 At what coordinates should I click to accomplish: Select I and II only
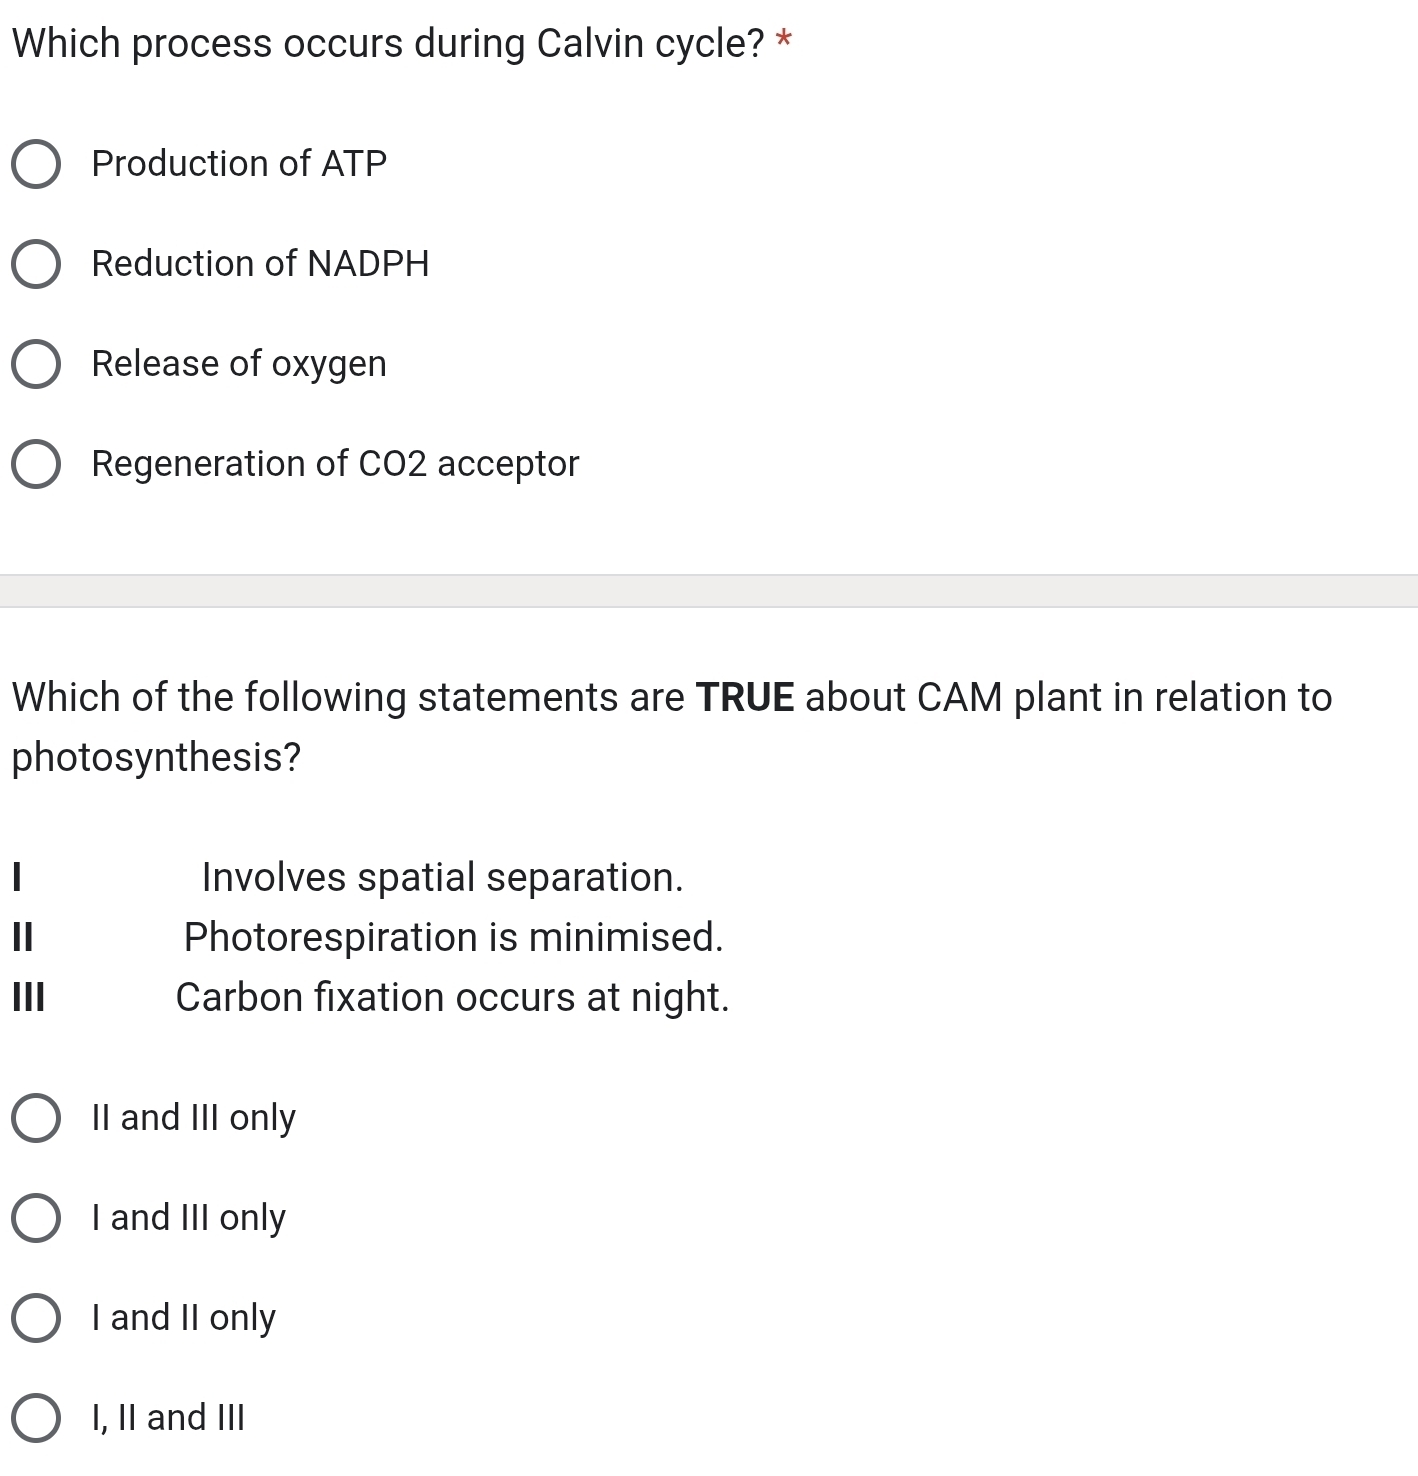(36, 1319)
